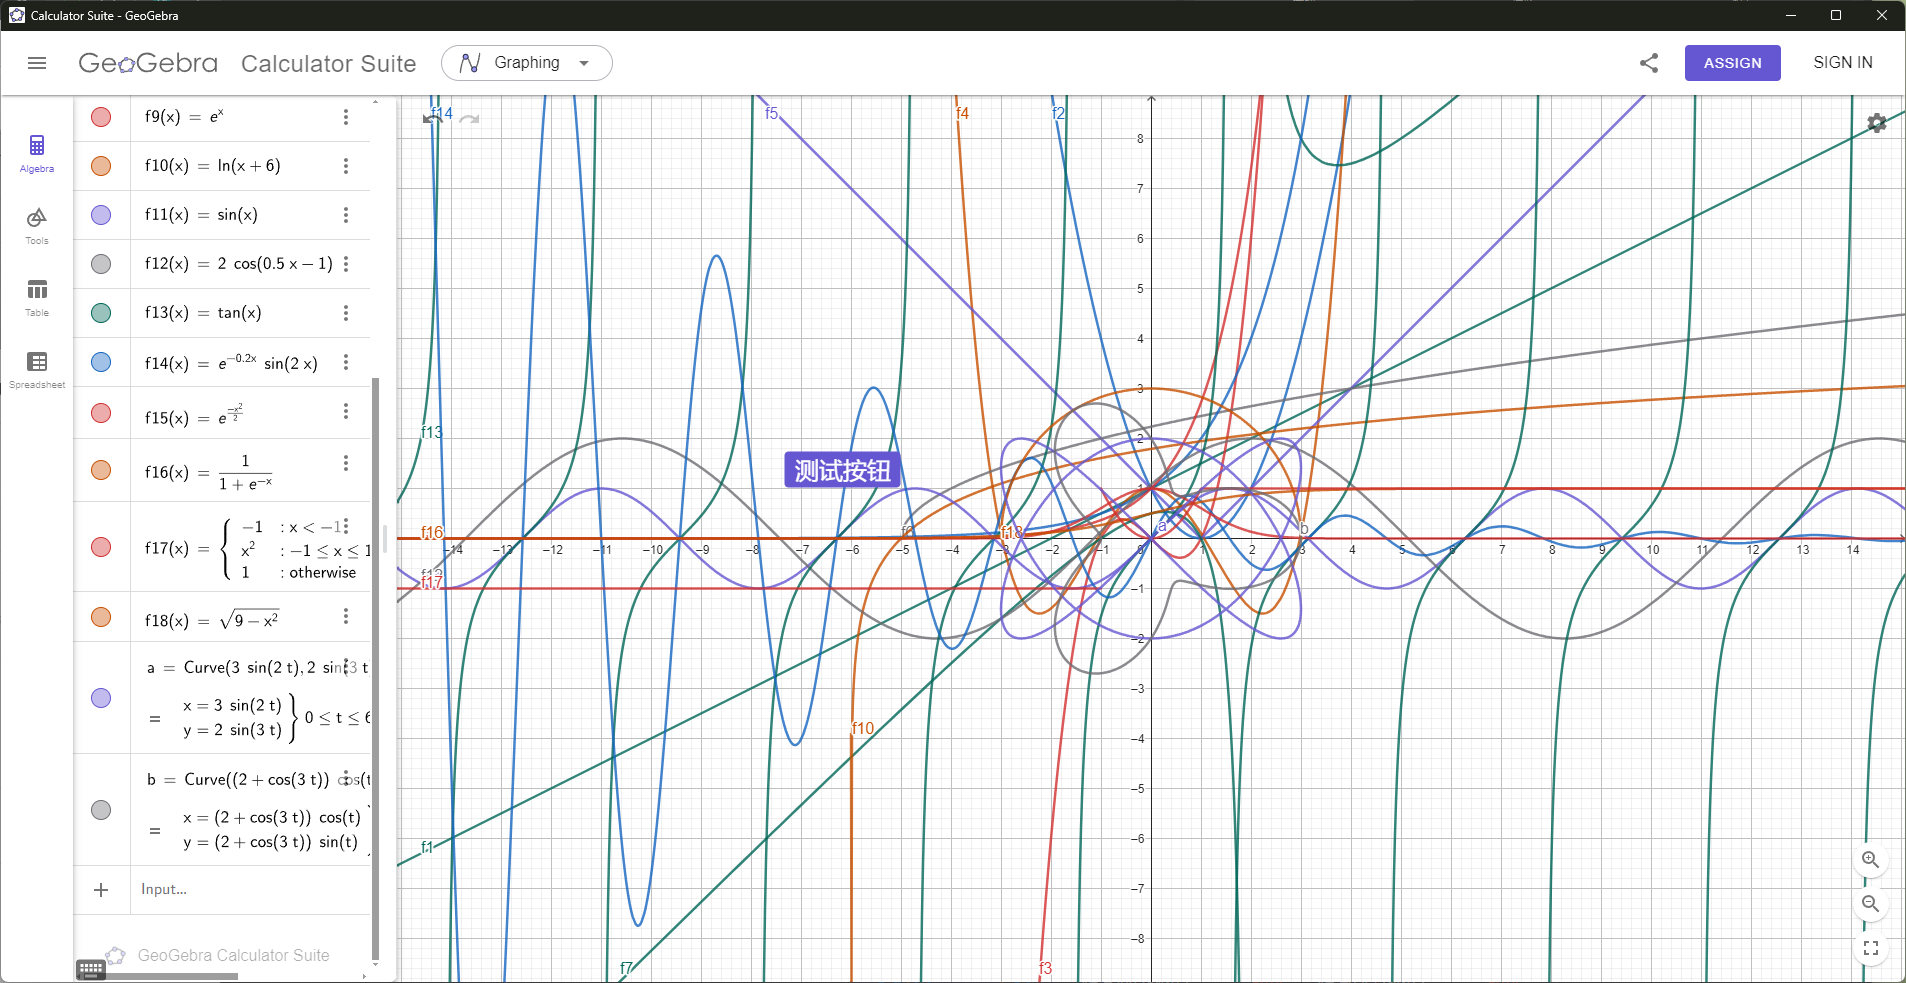
Task: Open more options for f17(x) piecewise
Action: (346, 526)
